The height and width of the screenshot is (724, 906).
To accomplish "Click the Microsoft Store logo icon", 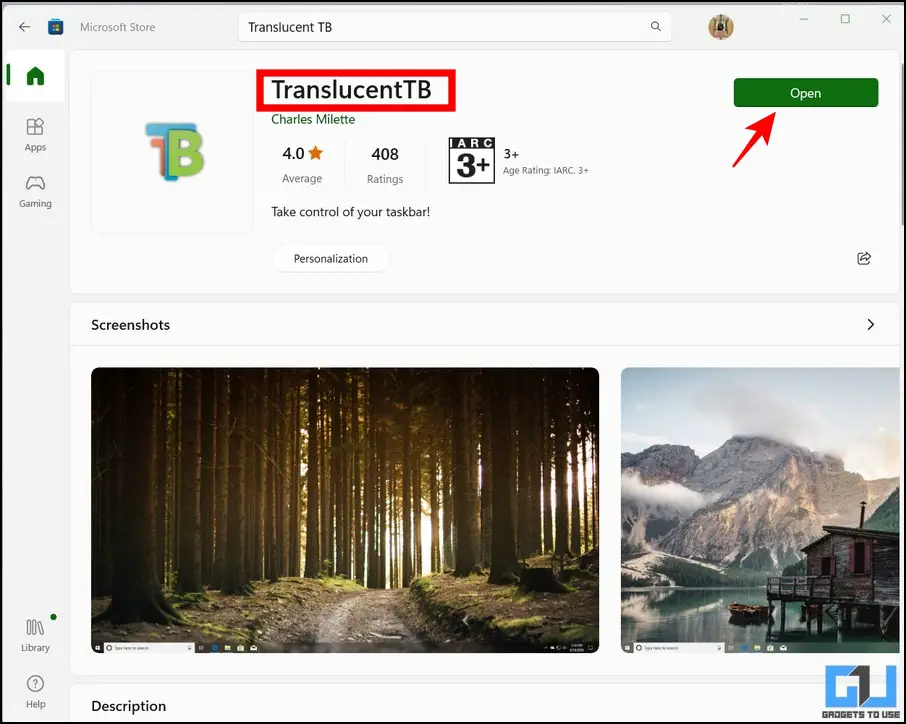I will click(55, 27).
